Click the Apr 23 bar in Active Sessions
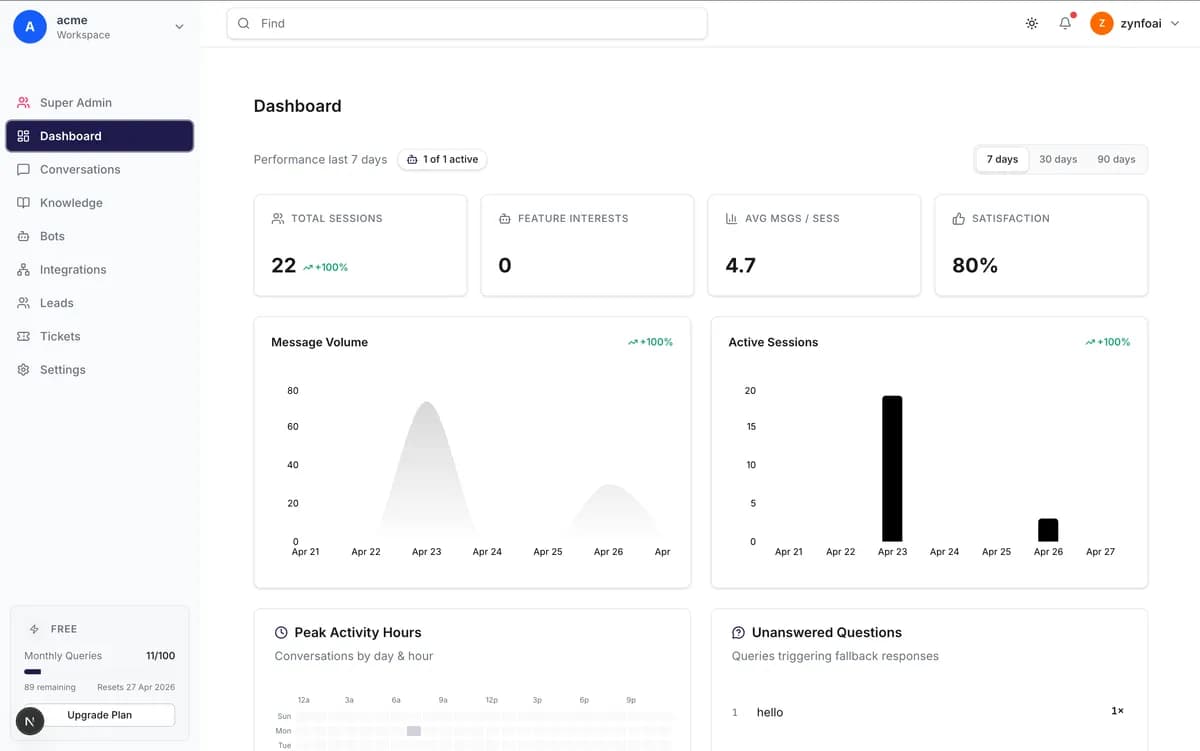Viewport: 1200px width, 751px height. click(x=892, y=469)
